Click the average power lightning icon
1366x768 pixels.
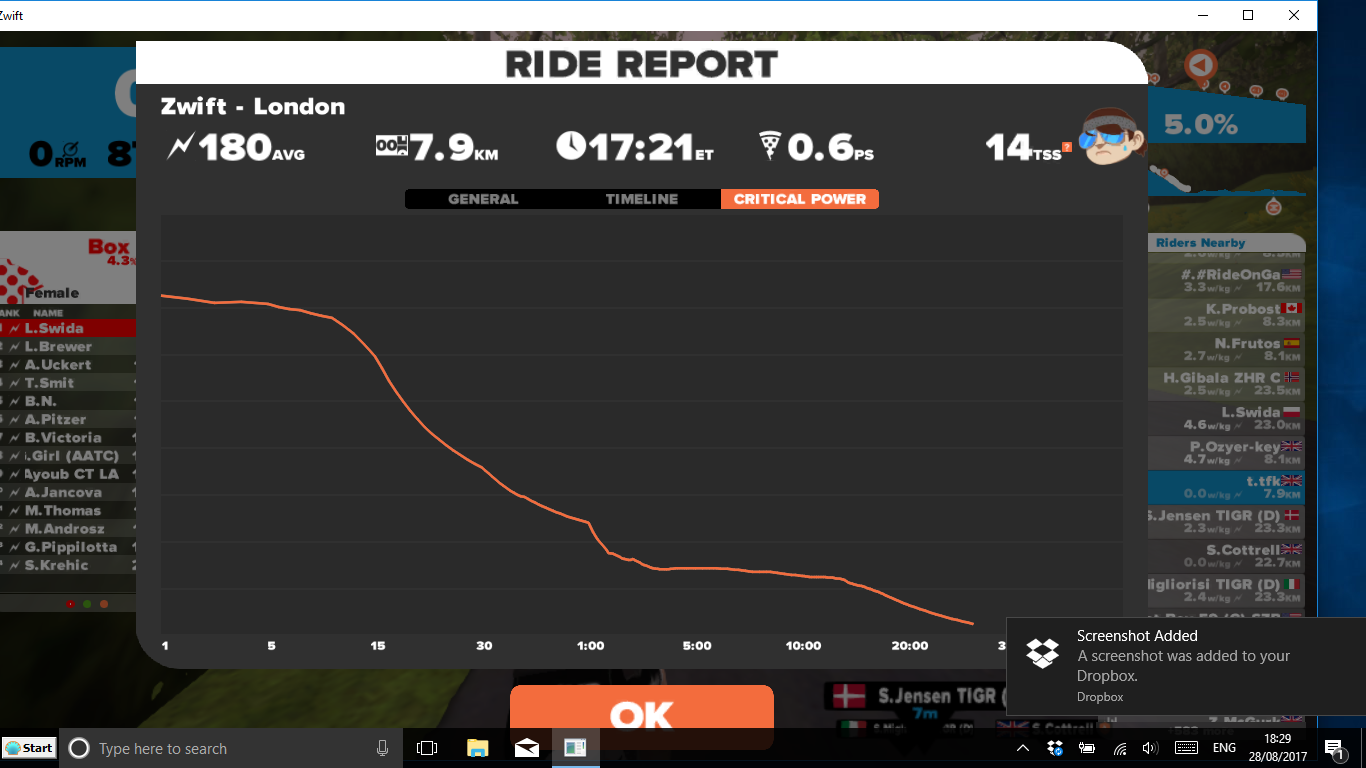pyautogui.click(x=181, y=147)
